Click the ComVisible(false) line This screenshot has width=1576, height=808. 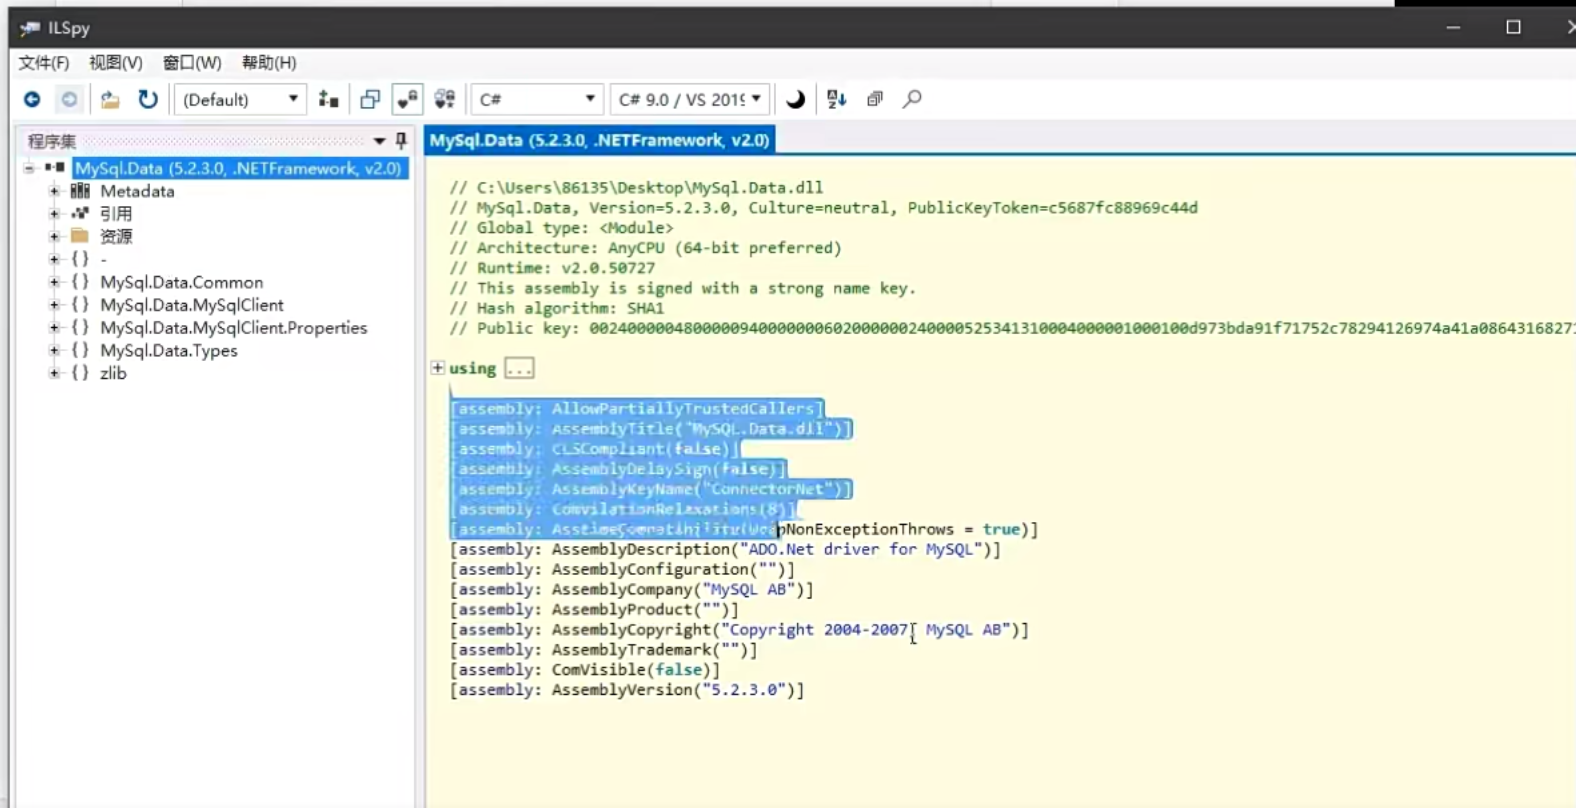click(x=584, y=669)
